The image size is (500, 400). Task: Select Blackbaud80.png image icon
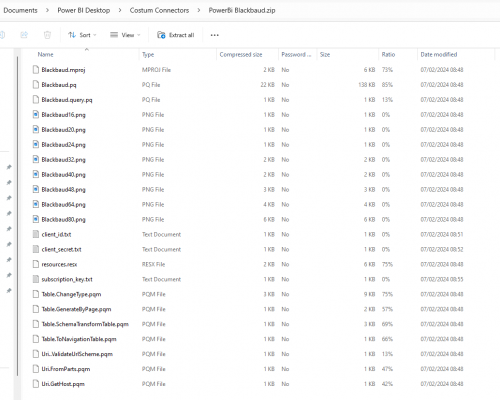(x=36, y=219)
